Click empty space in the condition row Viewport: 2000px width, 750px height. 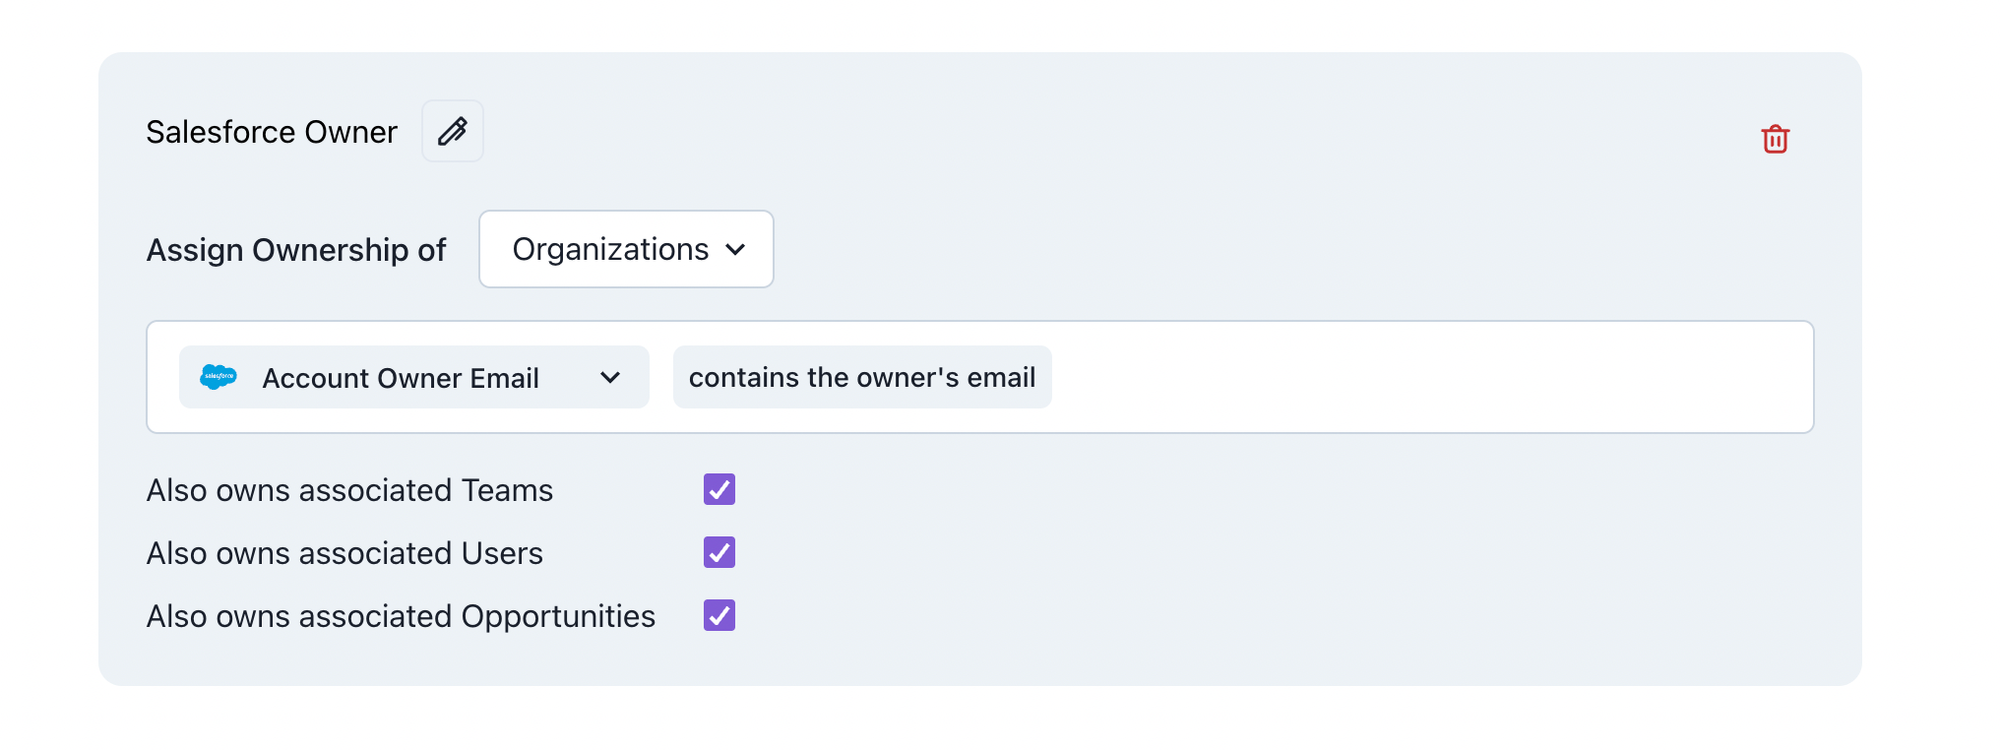click(x=1430, y=377)
